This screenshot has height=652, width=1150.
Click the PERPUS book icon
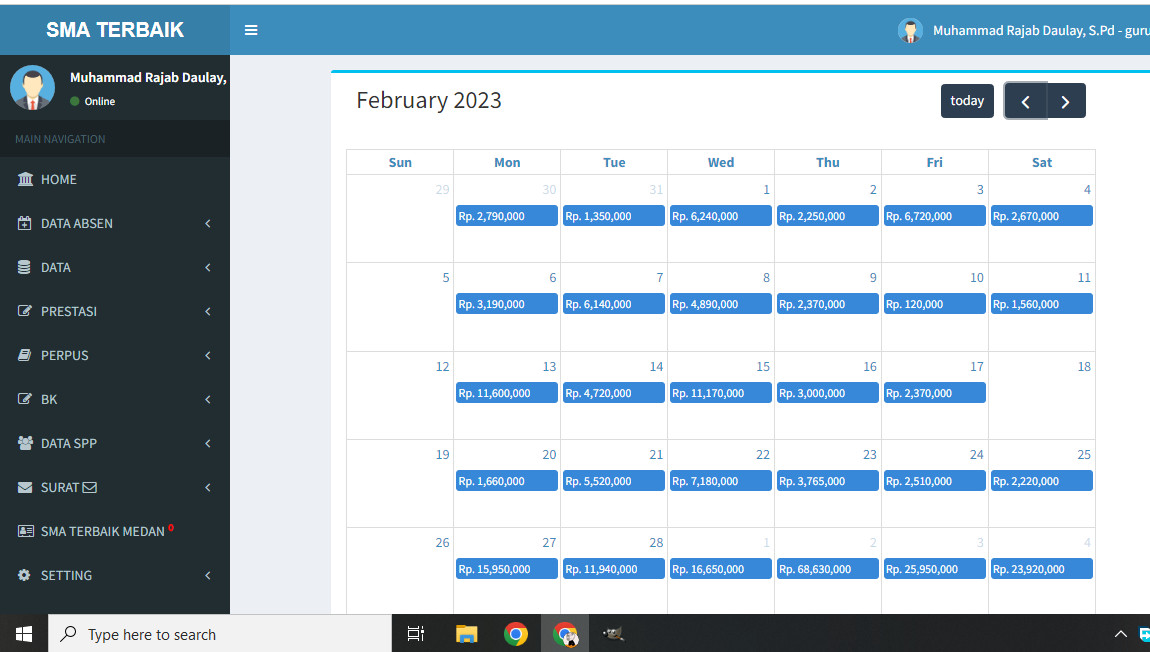point(25,355)
